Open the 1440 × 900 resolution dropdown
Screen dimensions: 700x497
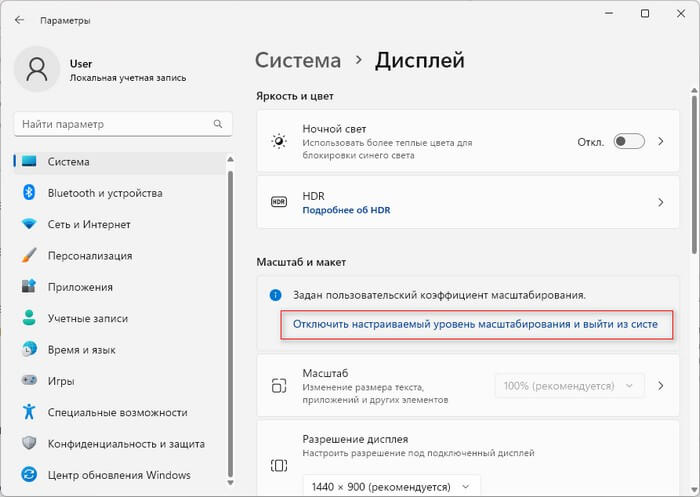[392, 486]
